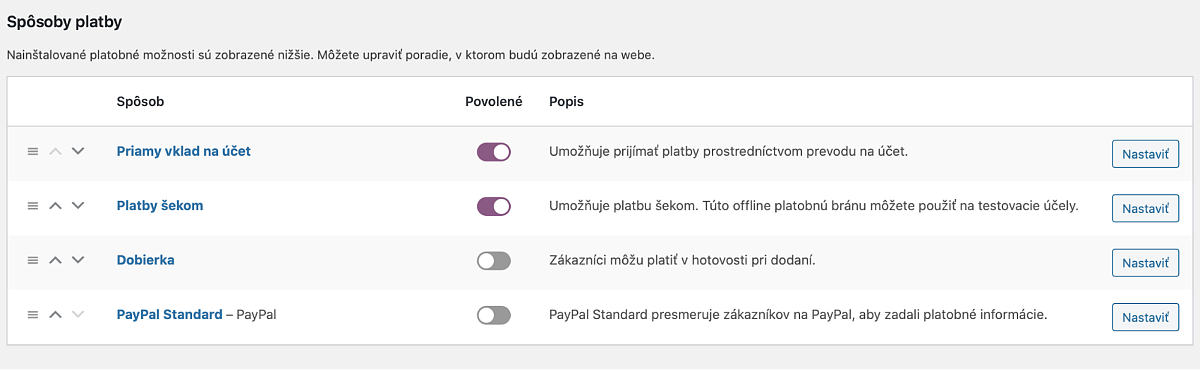Open the Priamy vklad na účet link

pos(183,151)
